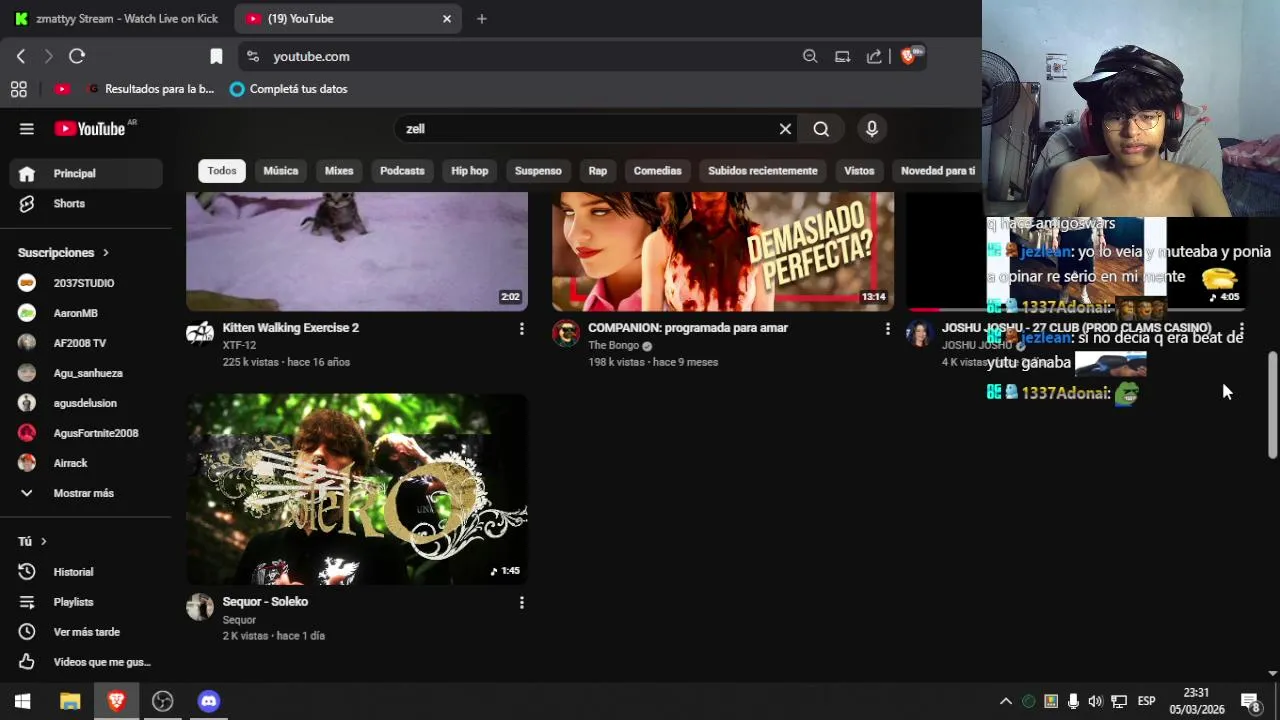This screenshot has height=720, width=1280.
Task: Open AF2008 TV subscription channel
Action: pyautogui.click(x=86, y=343)
